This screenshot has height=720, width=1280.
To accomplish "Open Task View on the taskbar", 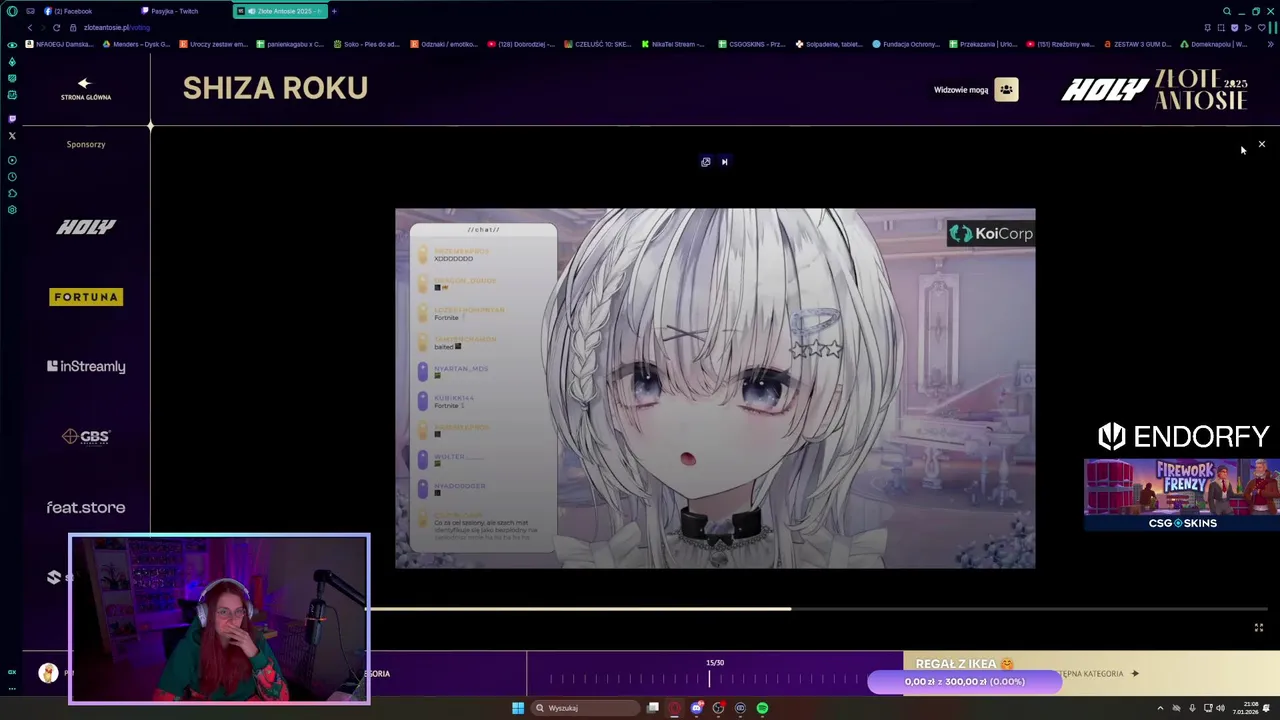I will tap(653, 708).
